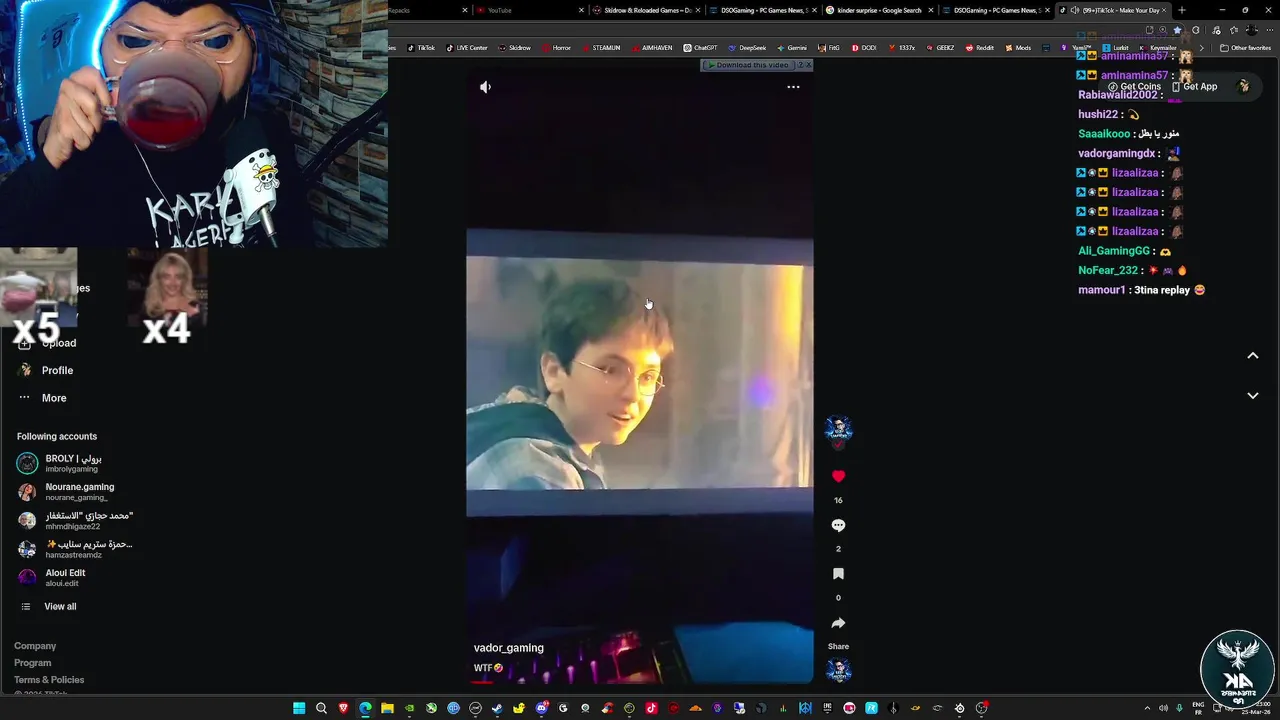Switch to the YouTube browser tab

528,10
